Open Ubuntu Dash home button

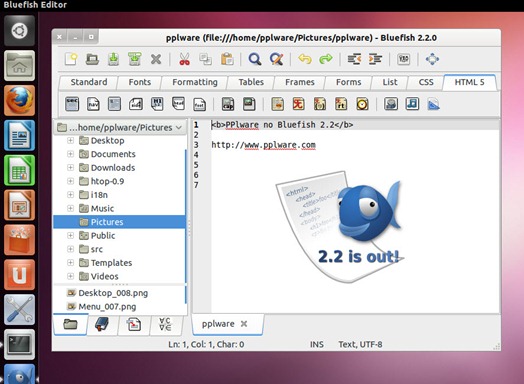pos(19,31)
